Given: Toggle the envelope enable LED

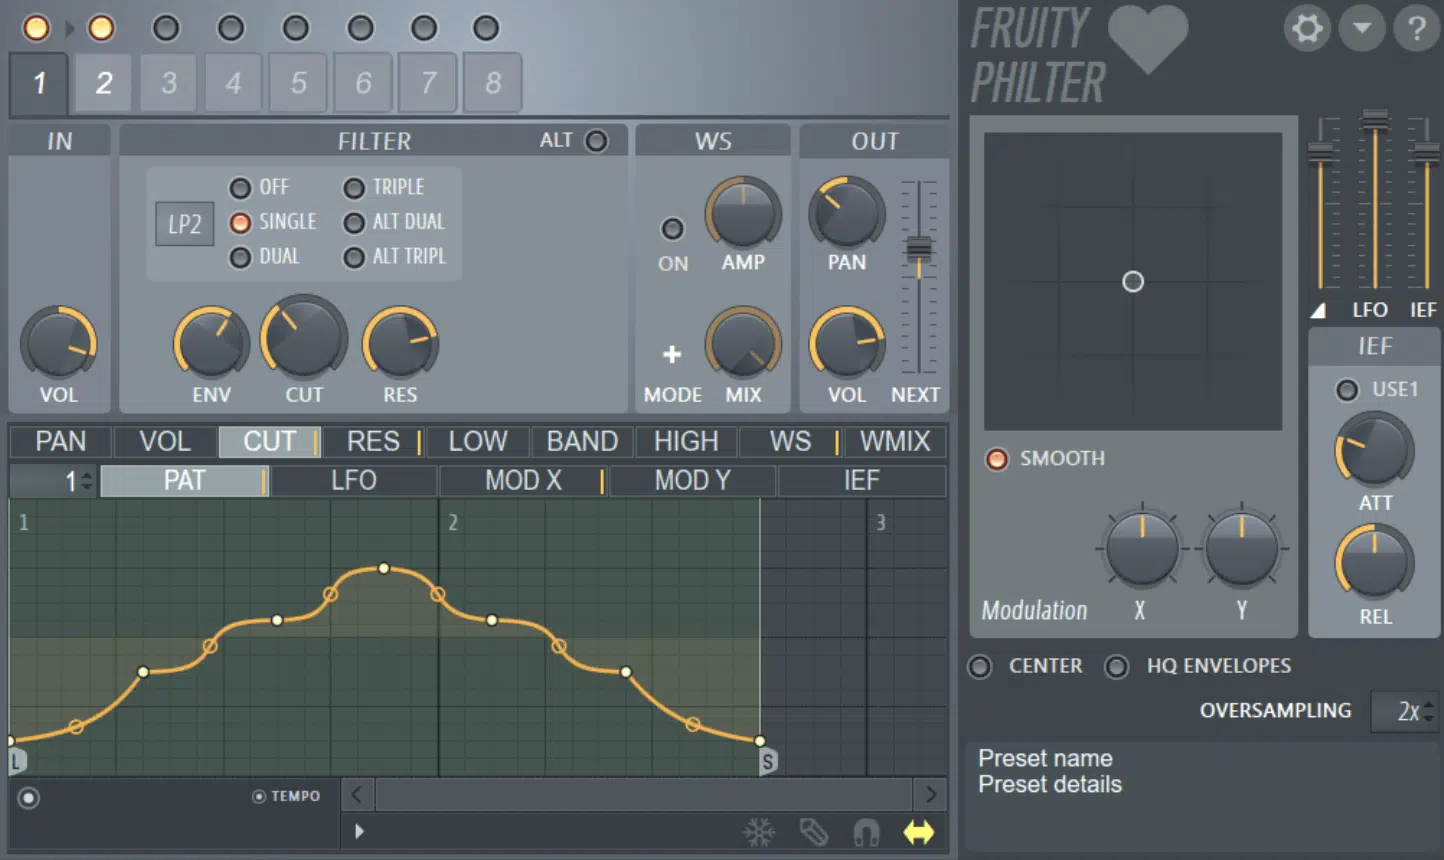Looking at the screenshot, I should 29,798.
